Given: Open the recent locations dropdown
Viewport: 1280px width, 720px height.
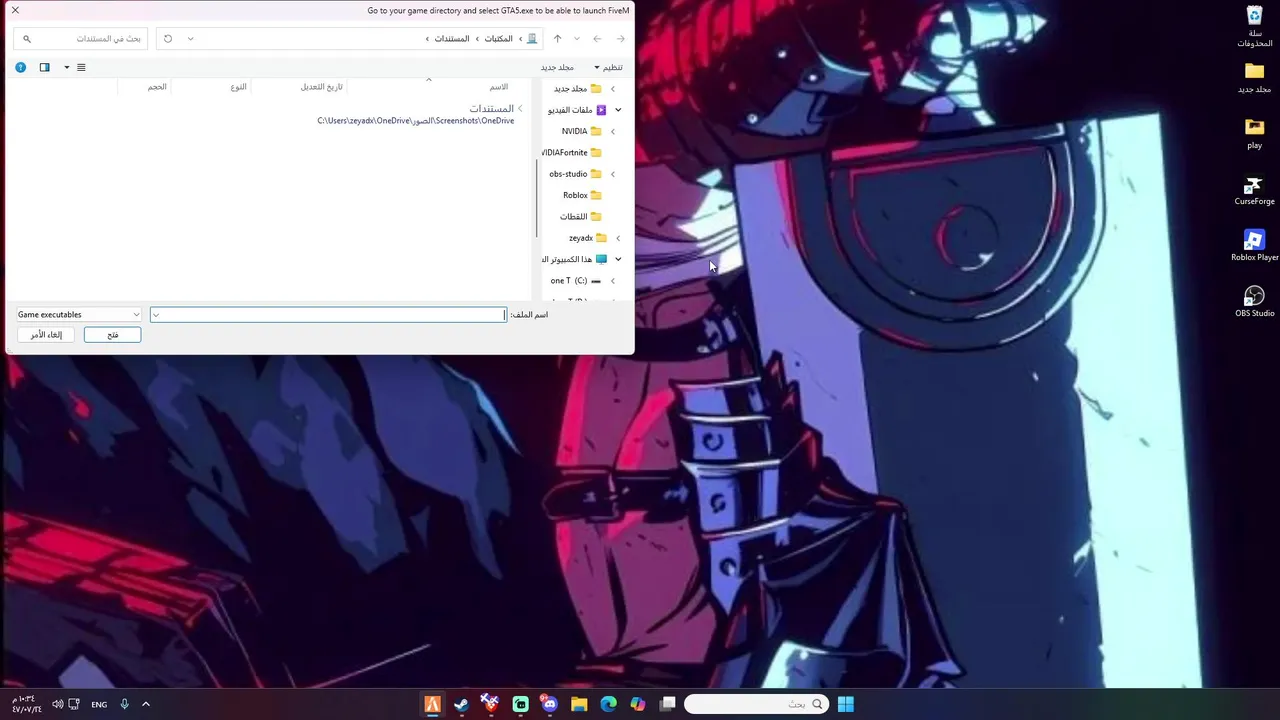Looking at the screenshot, I should click(x=577, y=39).
